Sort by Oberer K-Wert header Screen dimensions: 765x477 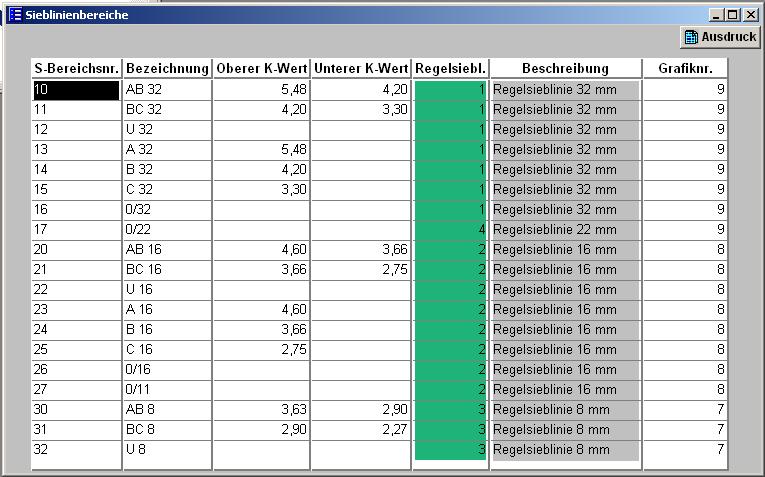tap(261, 69)
